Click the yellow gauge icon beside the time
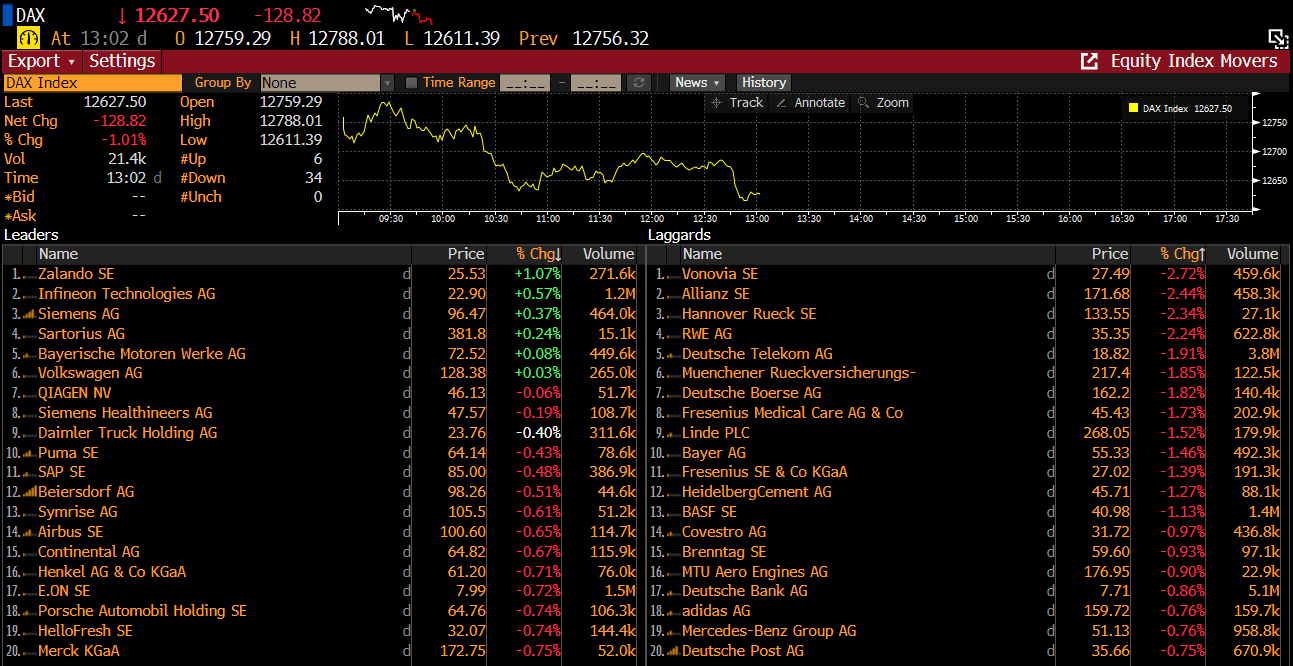This screenshot has width=1293, height=666. [x=28, y=38]
